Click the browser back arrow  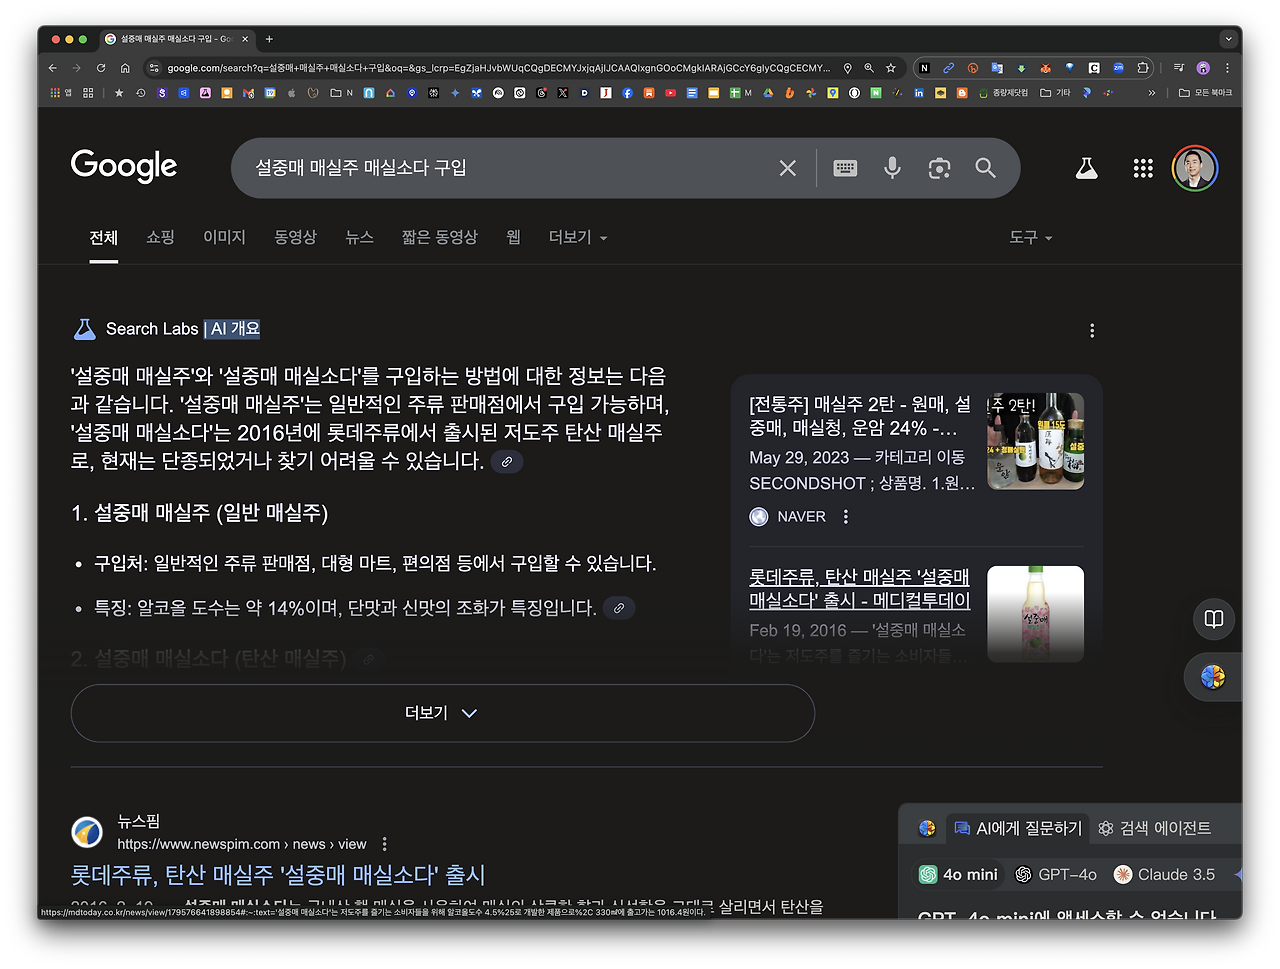(53, 68)
